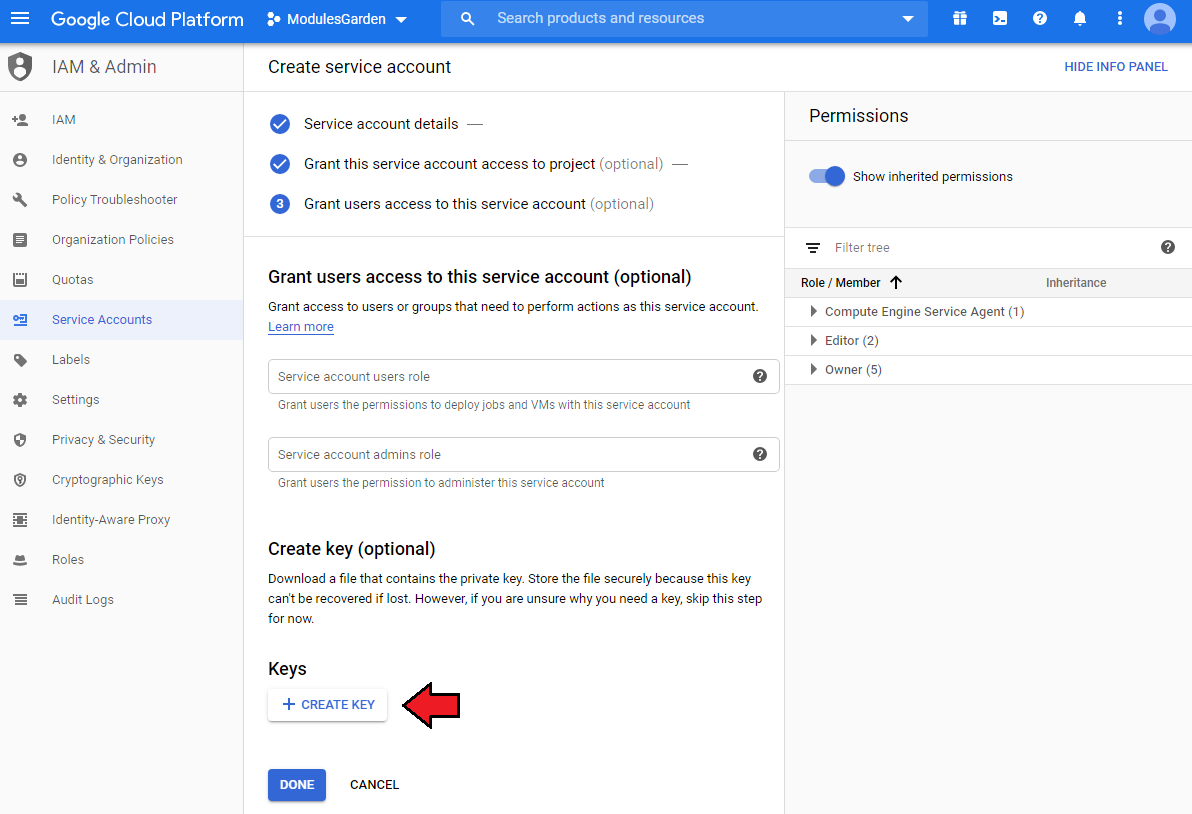Viewport: 1192px width, 814px height.
Task: Open Privacy & Security
Action: click(103, 439)
